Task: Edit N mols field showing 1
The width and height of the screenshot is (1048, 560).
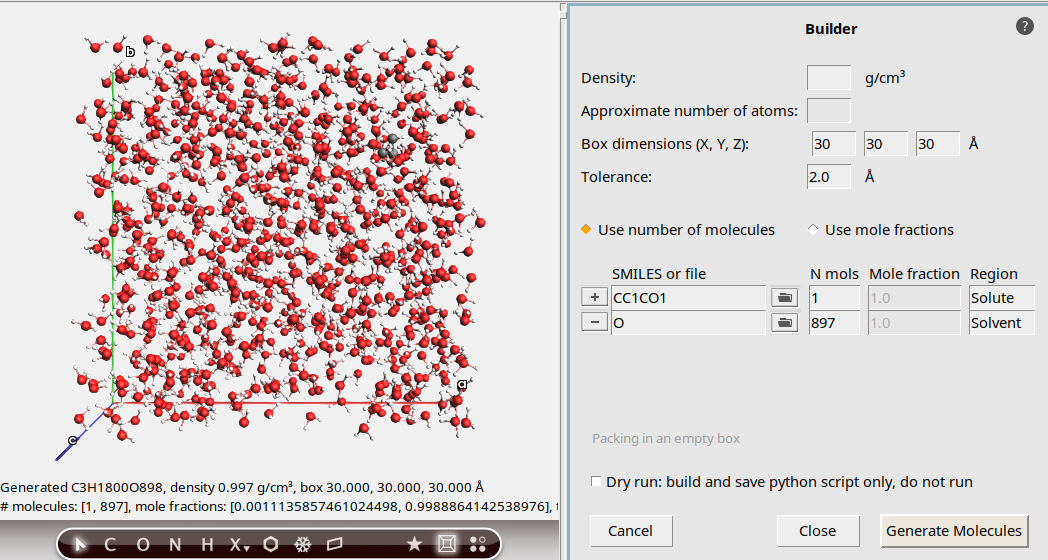Action: click(834, 297)
